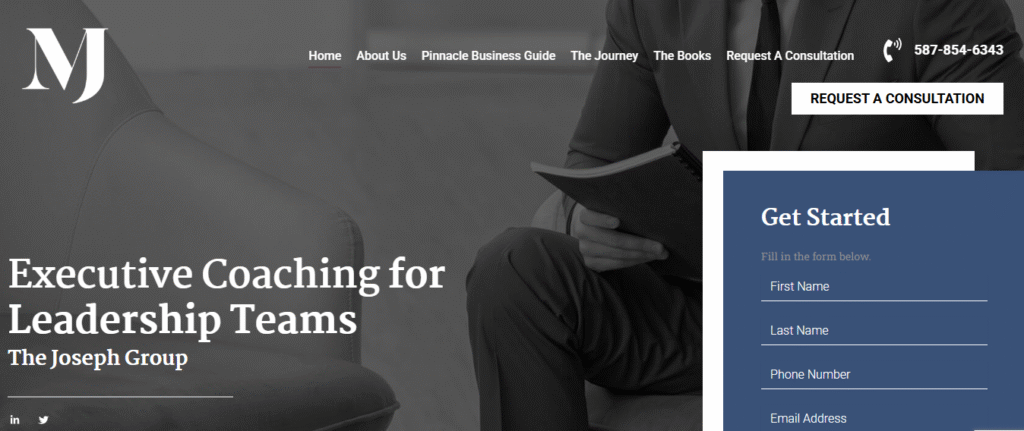
Task: Click the phone handset icon
Action: [892, 50]
